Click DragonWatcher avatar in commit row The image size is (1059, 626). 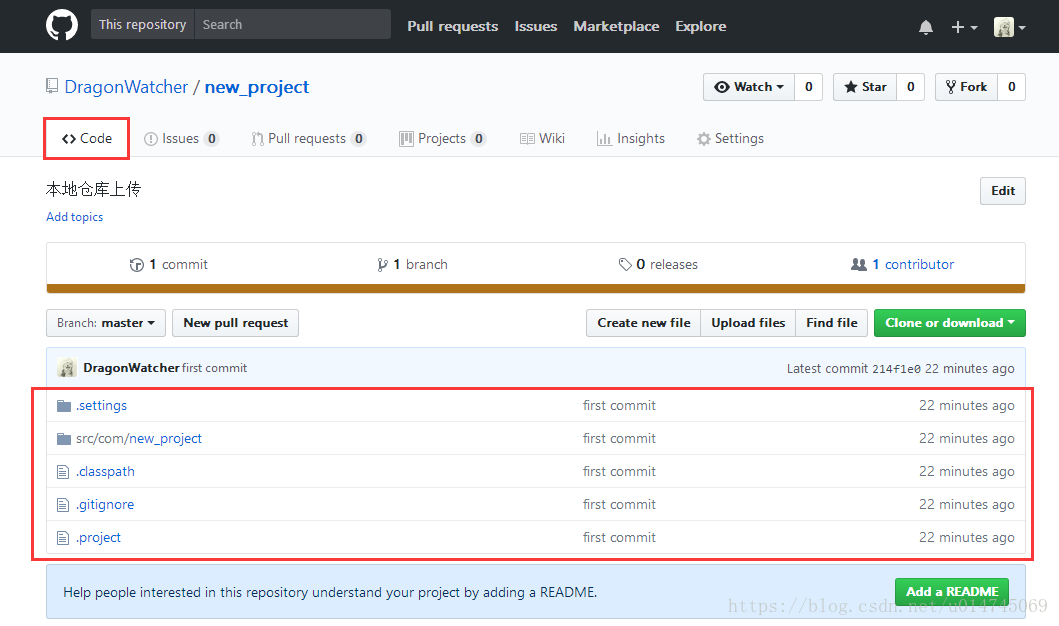pos(67,367)
